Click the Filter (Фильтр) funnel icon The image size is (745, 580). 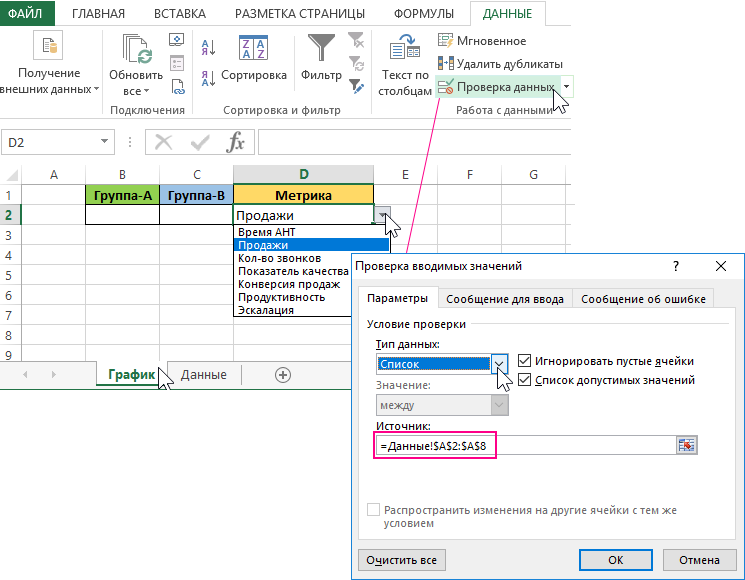point(321,50)
